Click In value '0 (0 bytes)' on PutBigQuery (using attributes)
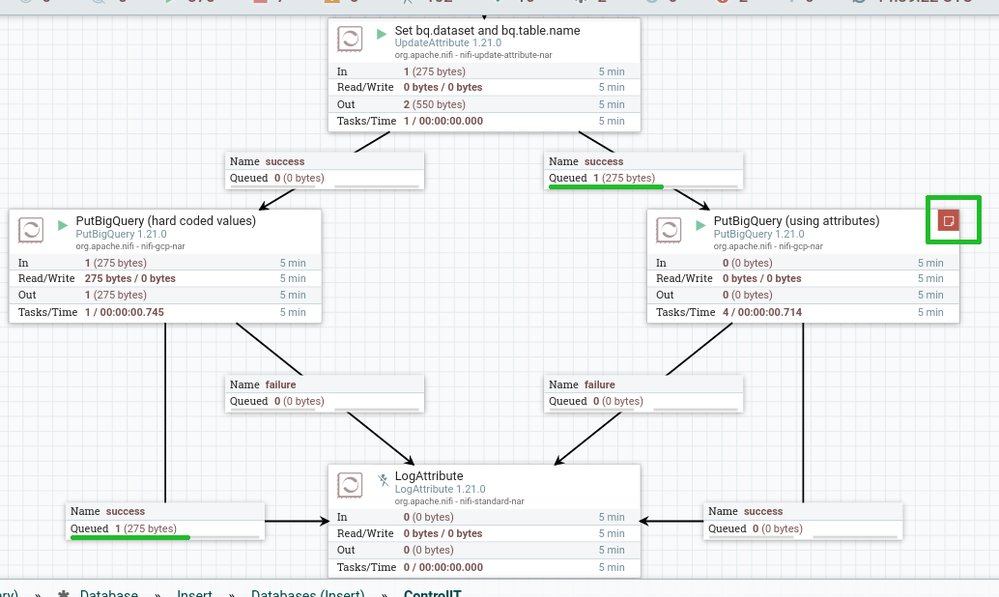 (x=747, y=263)
